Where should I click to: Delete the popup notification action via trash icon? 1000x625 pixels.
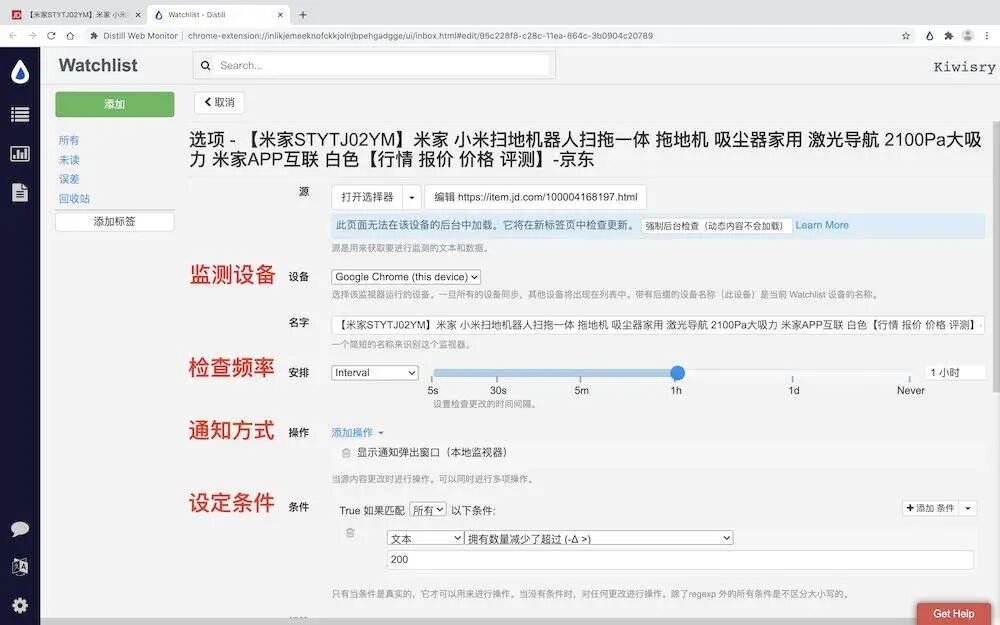pyautogui.click(x=346, y=453)
